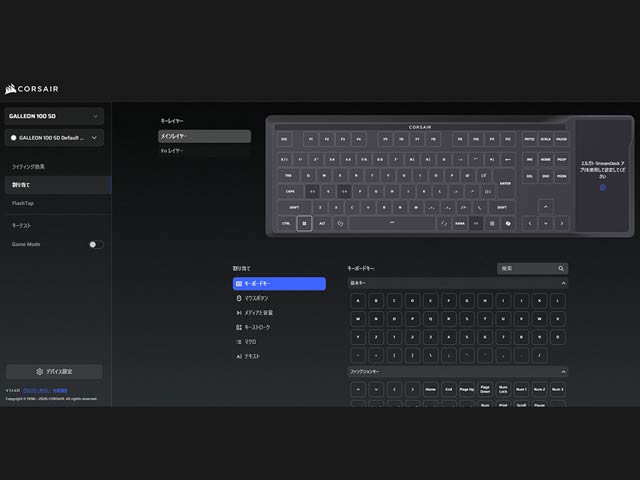Select the ESC key on the keyboard preview

[x=284, y=139]
